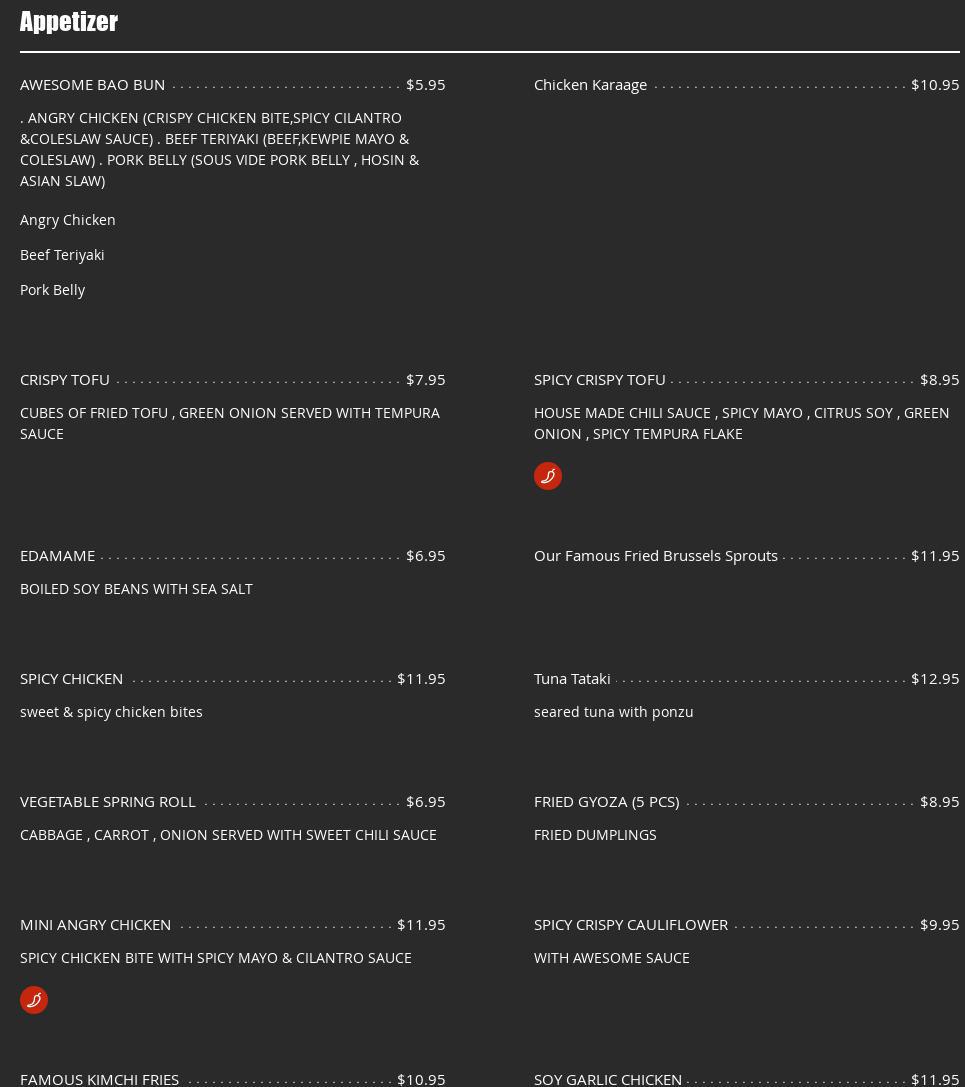965x1087 pixels.
Task: Click the Mini Angry Chicken title
Action: [96, 925]
